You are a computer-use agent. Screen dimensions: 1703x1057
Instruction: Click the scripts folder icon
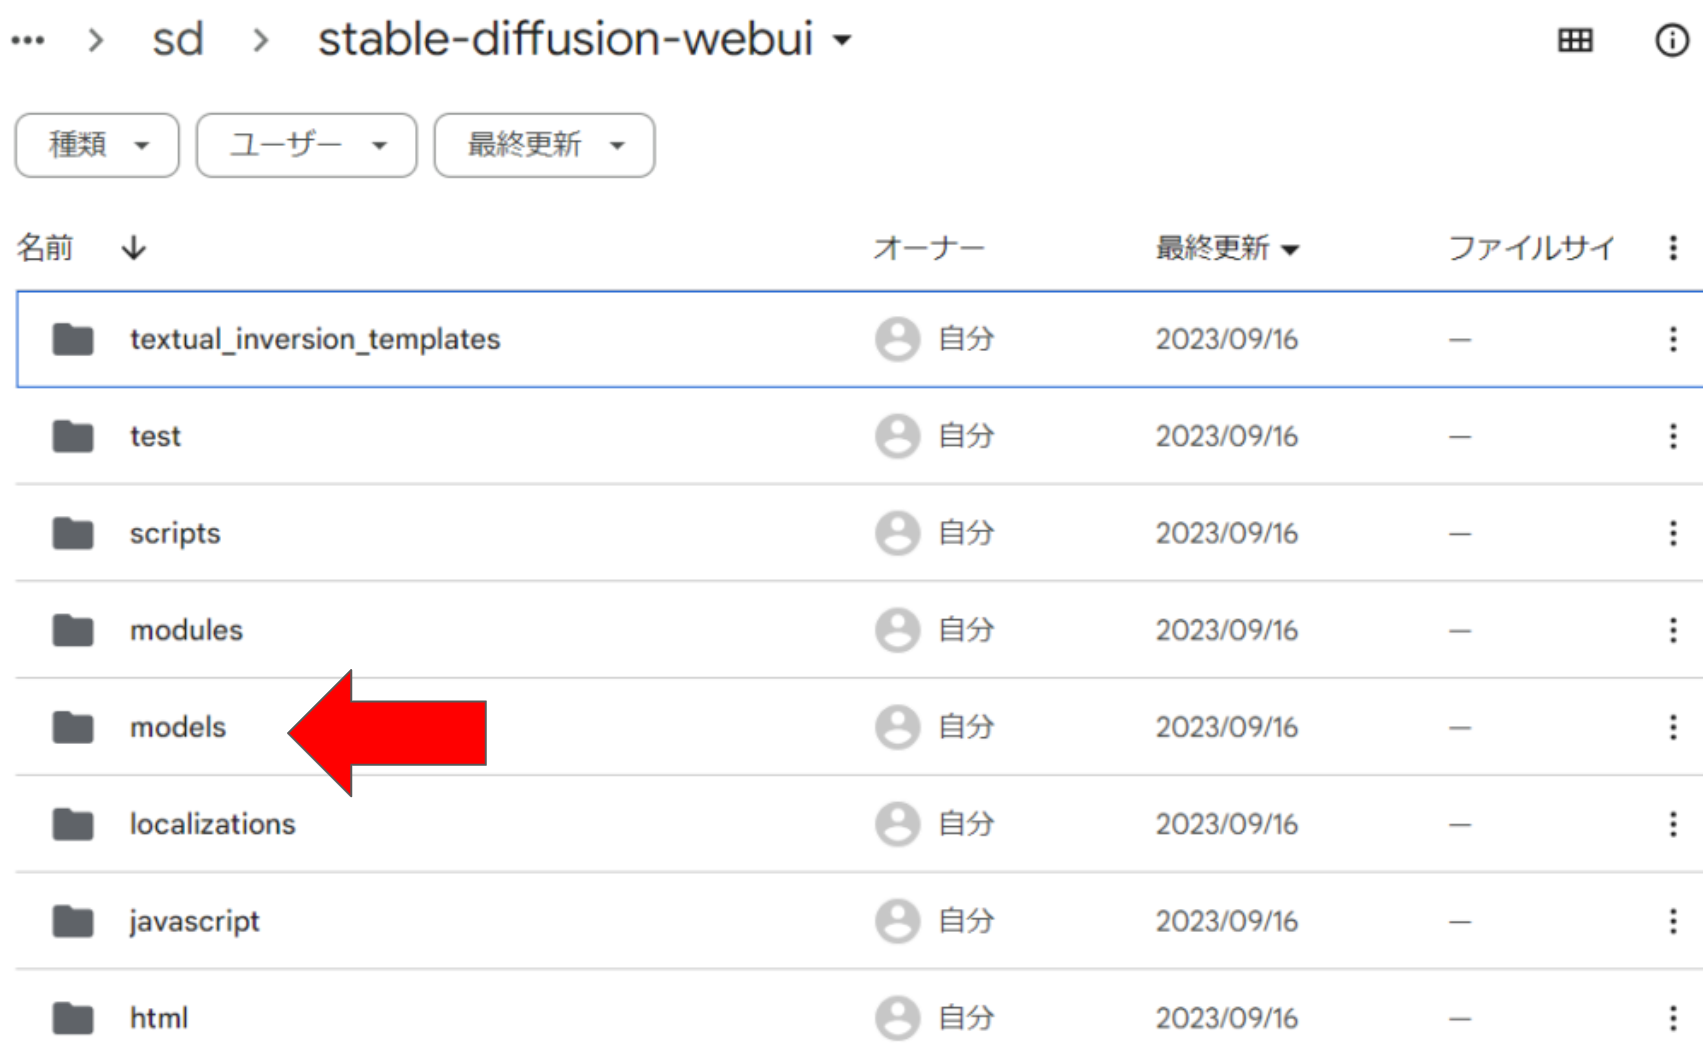pos(72,533)
